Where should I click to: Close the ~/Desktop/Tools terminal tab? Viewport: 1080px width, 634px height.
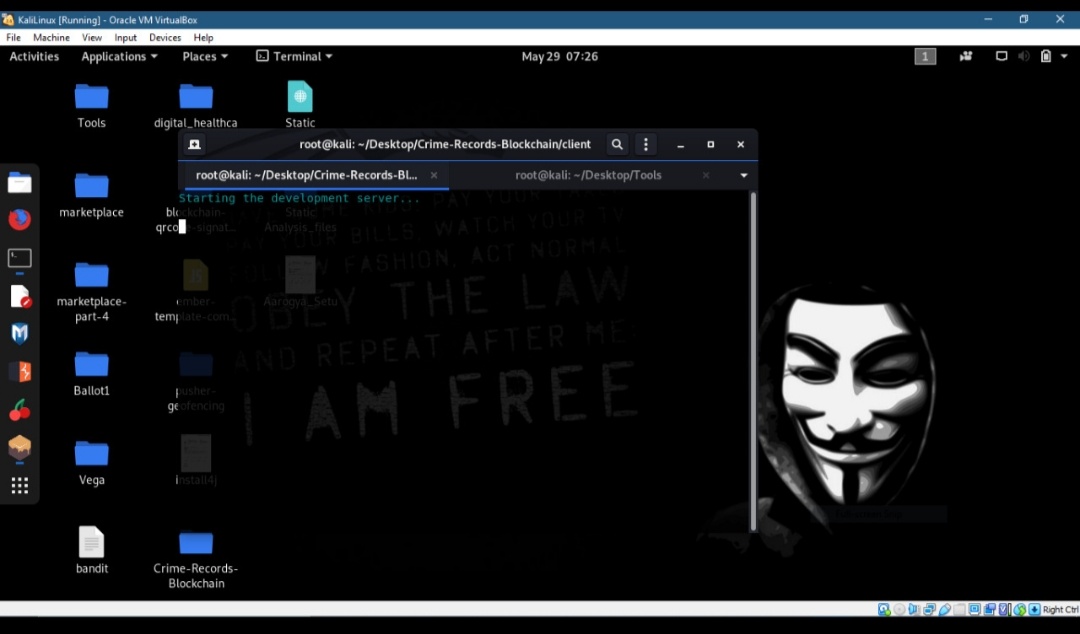click(706, 176)
